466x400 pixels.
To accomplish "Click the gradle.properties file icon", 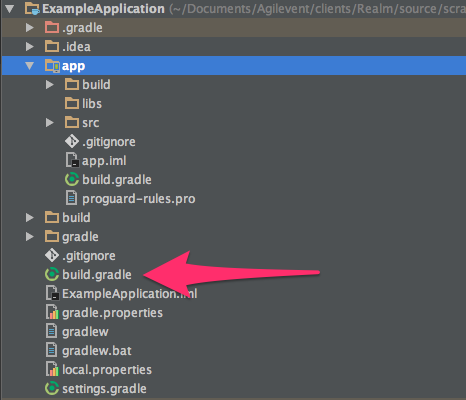I will click(52, 312).
